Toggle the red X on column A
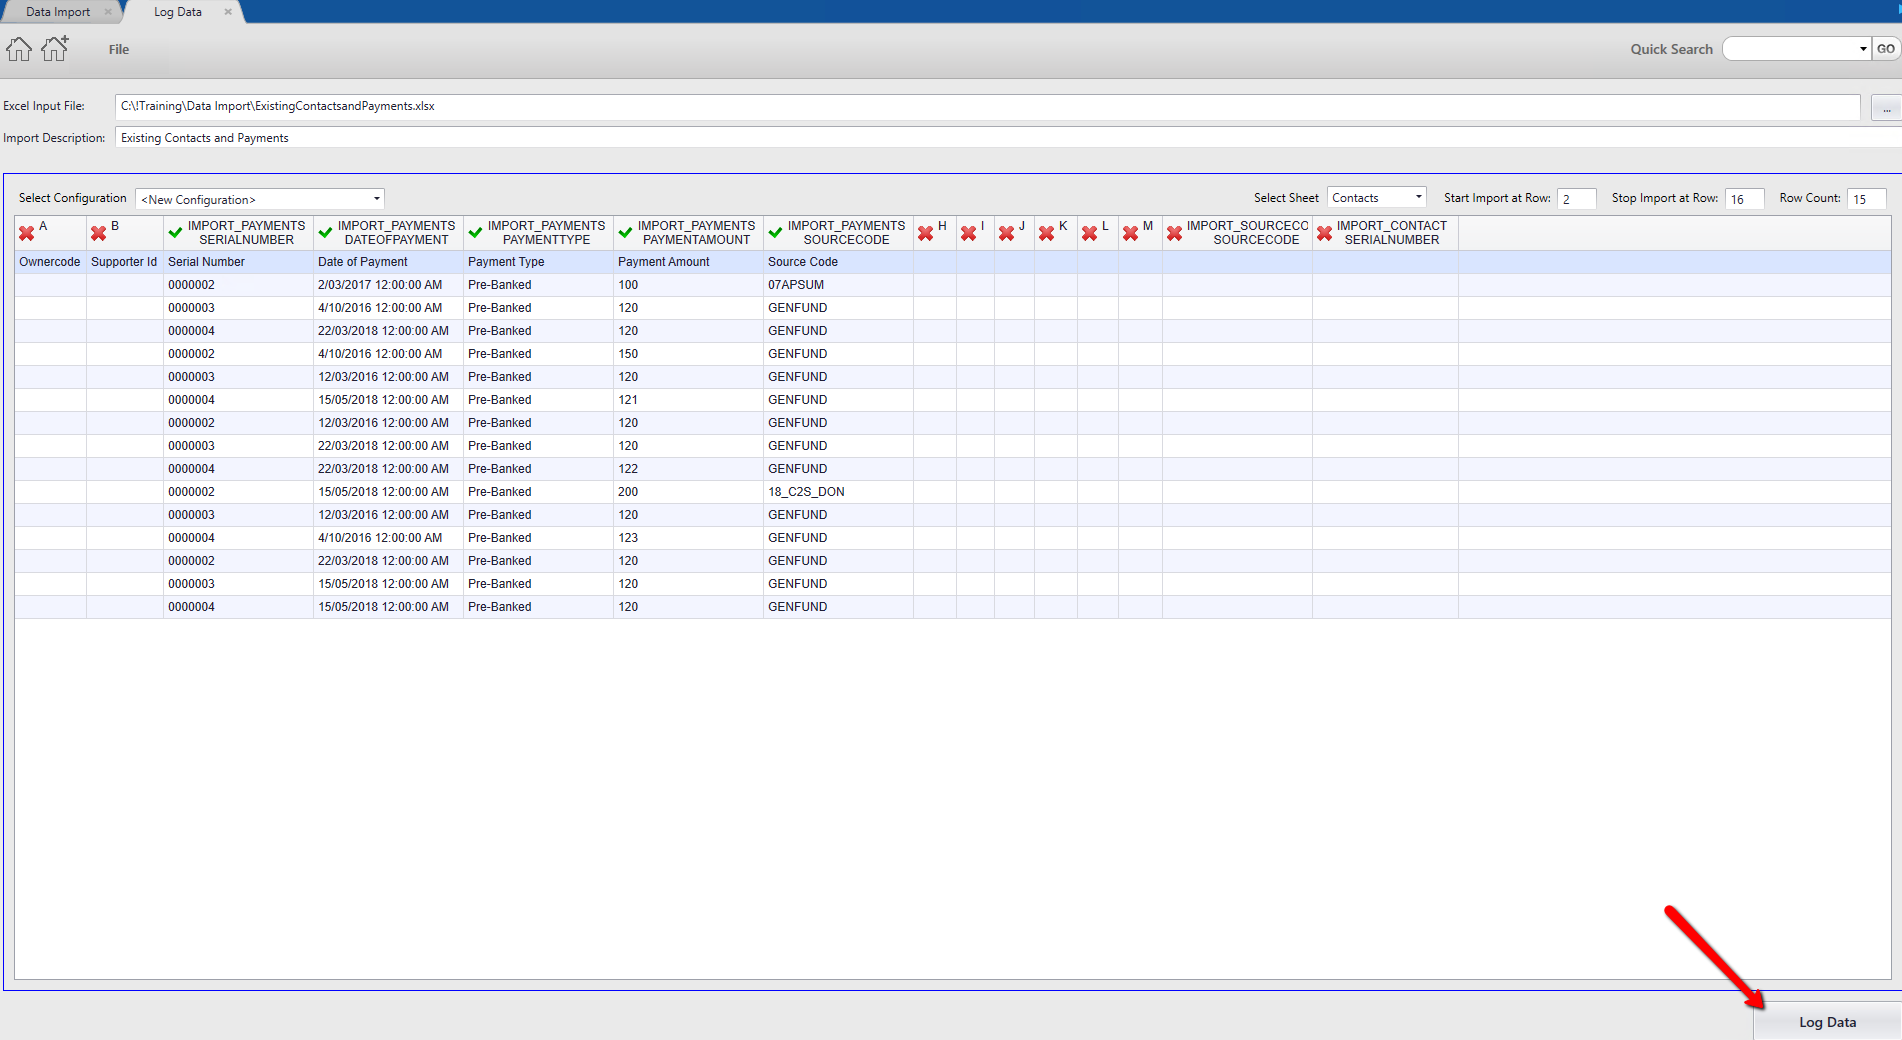This screenshot has height=1040, width=1902. (x=27, y=233)
